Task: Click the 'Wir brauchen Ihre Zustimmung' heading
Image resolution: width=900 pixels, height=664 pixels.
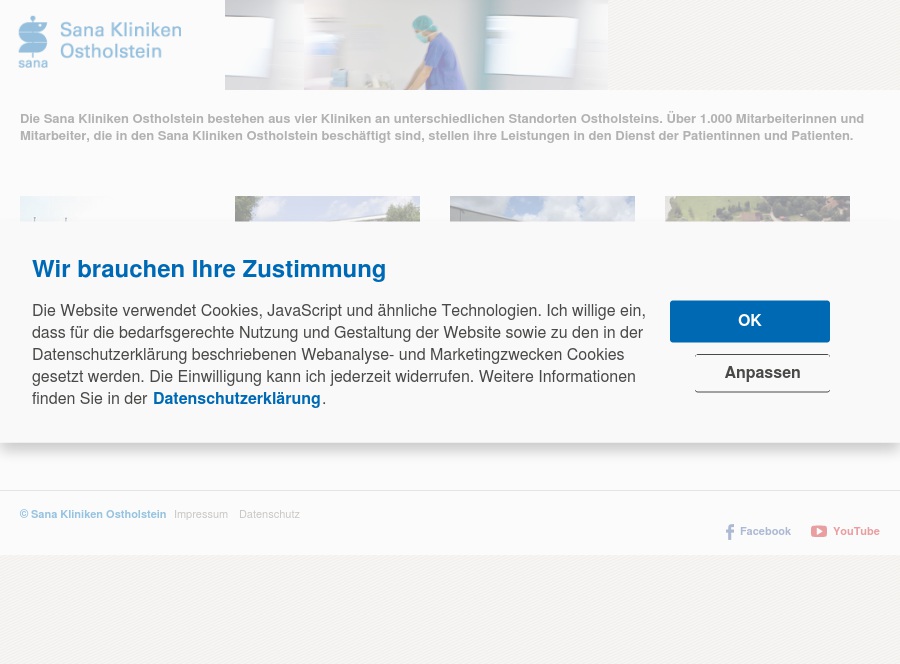Action: [209, 269]
